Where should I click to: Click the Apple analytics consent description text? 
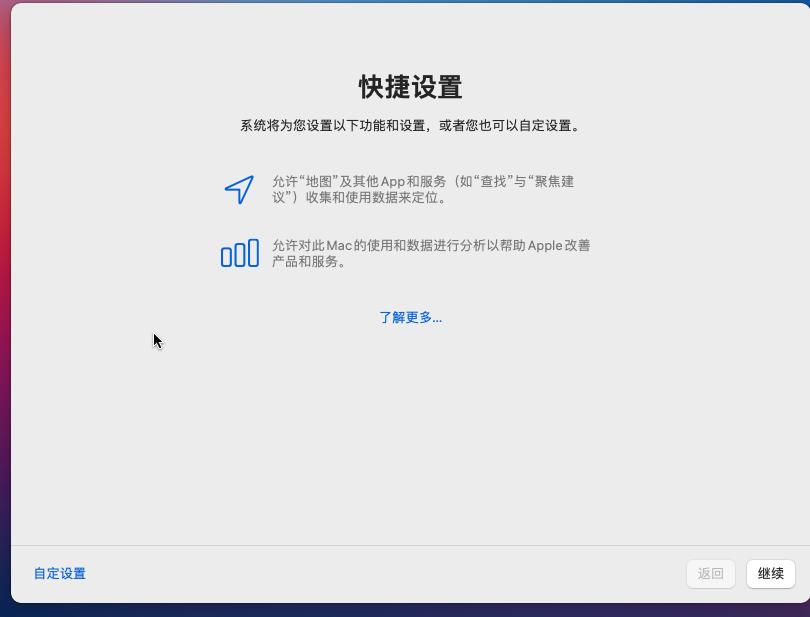coord(430,254)
